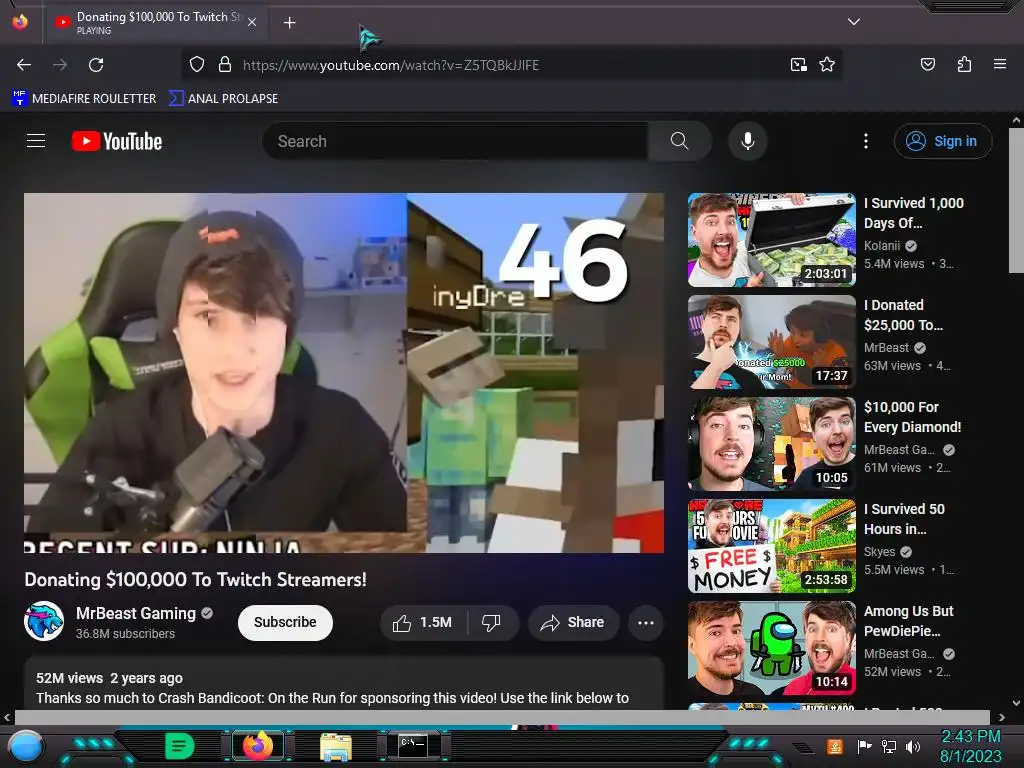Open the green notes app taskbar icon
Image resolution: width=1024 pixels, height=768 pixels.
tap(179, 746)
